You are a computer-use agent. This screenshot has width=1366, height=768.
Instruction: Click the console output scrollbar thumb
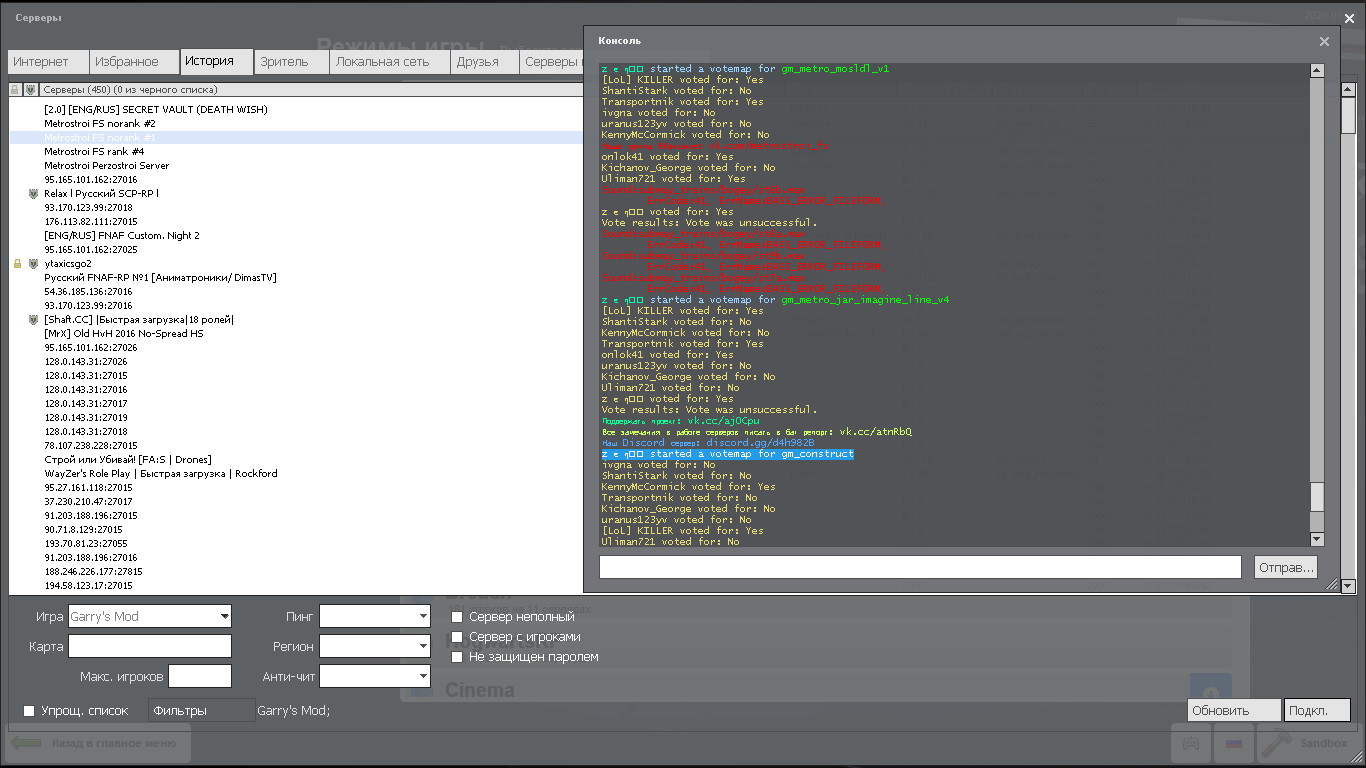[1317, 497]
